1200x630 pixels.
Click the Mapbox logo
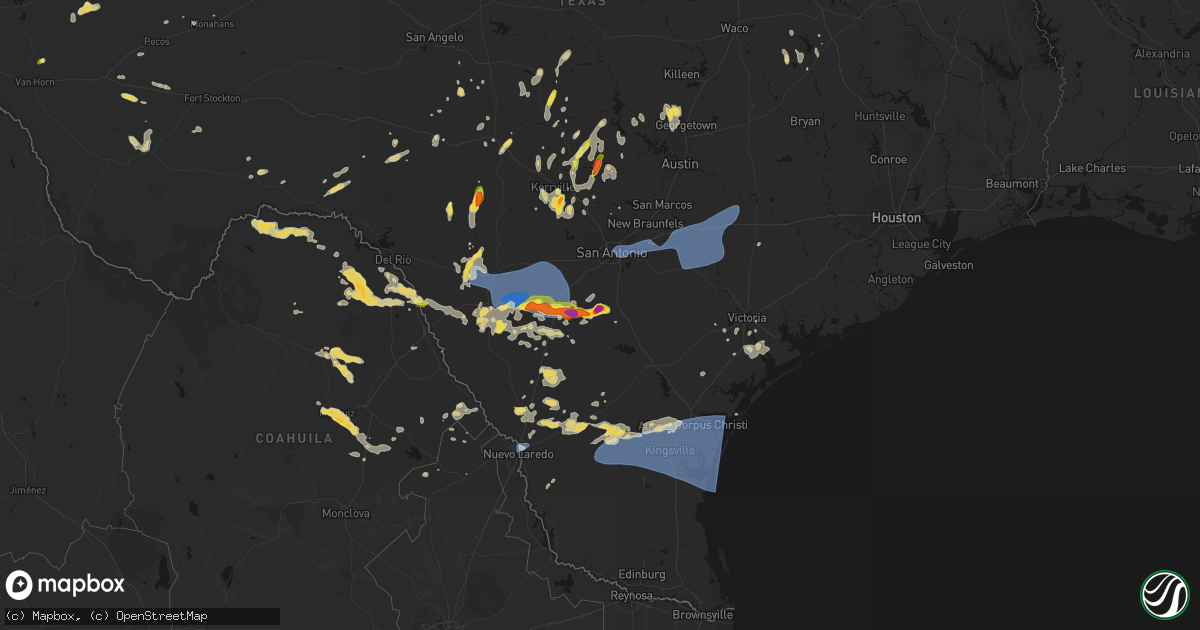pyautogui.click(x=65, y=585)
